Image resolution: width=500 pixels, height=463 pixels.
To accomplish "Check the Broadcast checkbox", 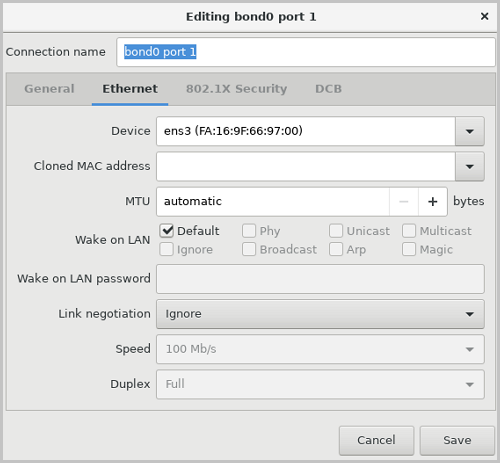I will pos(249,249).
